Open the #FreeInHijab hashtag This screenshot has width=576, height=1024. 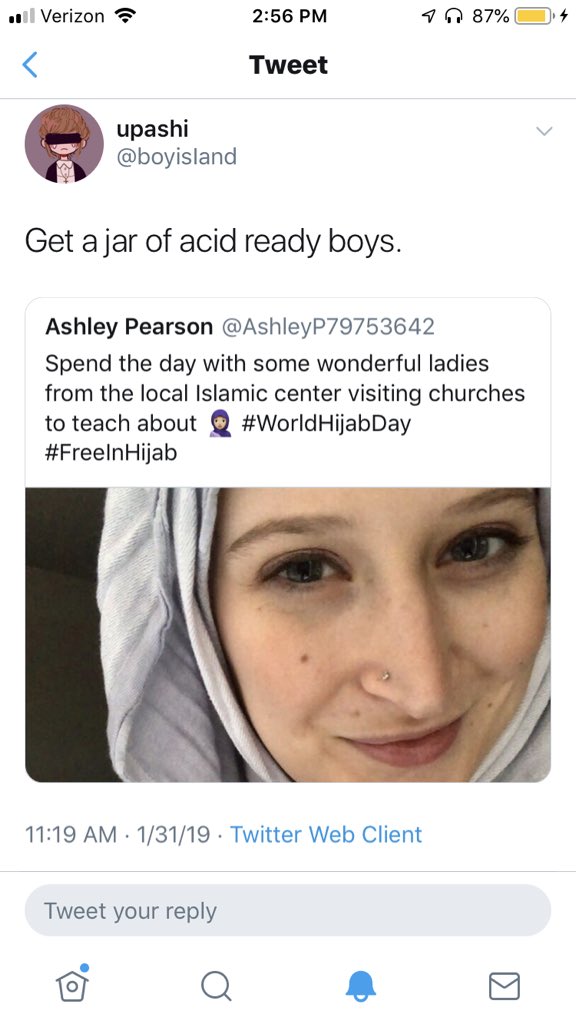[x=111, y=453]
